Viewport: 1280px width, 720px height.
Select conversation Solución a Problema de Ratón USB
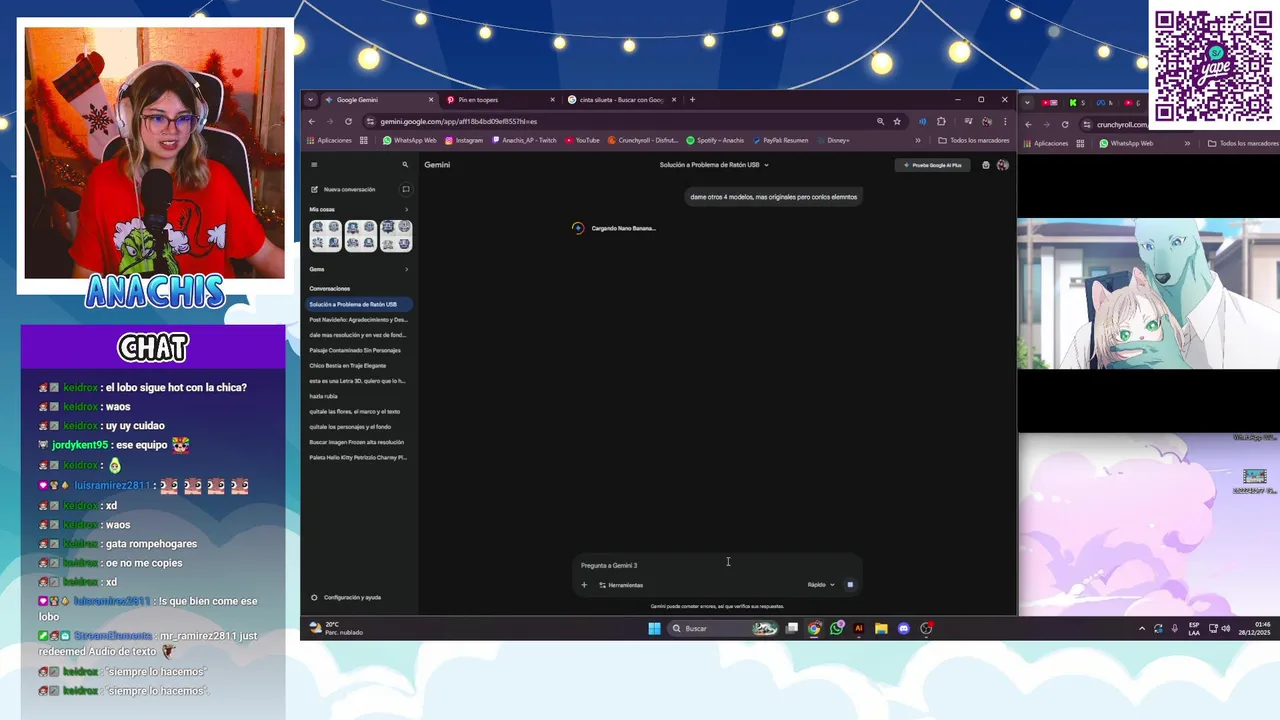point(359,304)
